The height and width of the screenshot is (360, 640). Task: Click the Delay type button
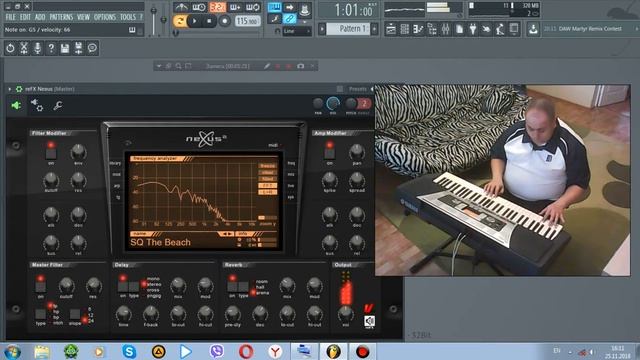pyautogui.click(x=134, y=287)
